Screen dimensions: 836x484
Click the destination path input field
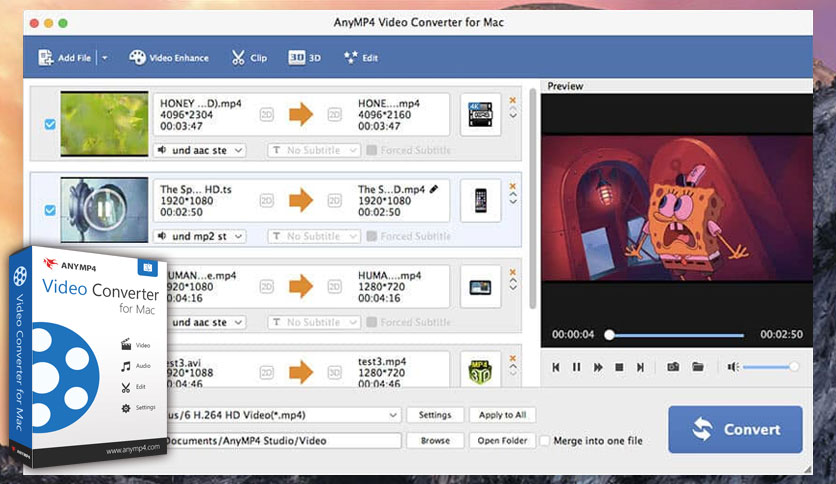[x=284, y=440]
